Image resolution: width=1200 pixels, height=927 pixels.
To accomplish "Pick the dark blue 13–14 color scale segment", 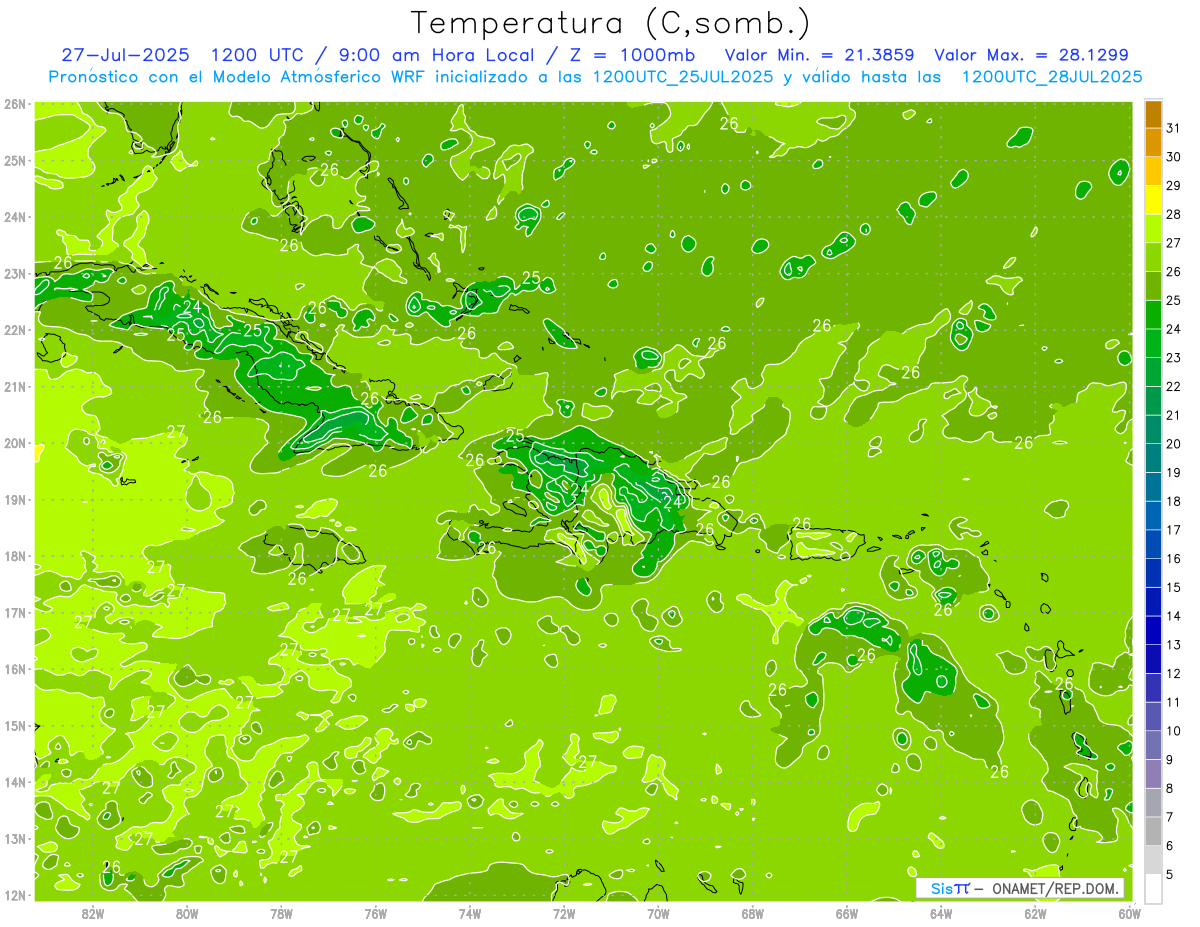I will point(1153,630).
